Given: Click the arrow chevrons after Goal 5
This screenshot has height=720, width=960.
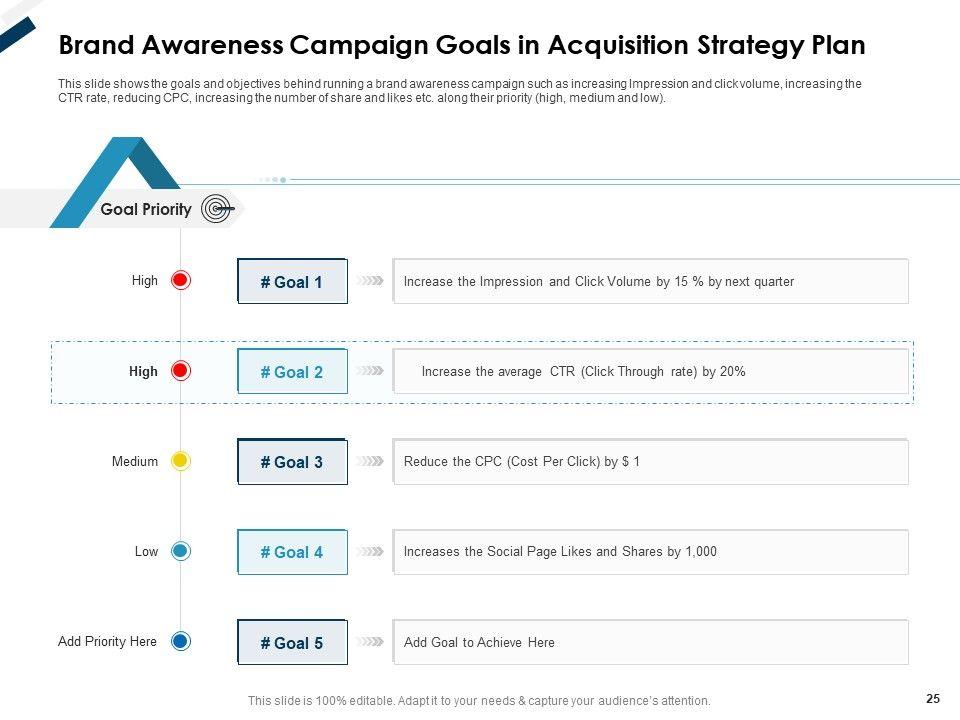Looking at the screenshot, I should pos(371,642).
